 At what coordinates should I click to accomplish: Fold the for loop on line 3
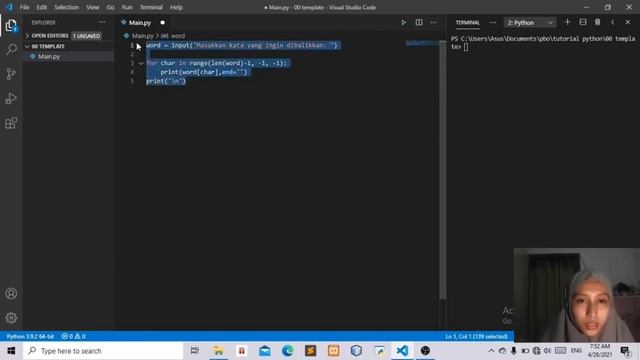tap(141, 63)
